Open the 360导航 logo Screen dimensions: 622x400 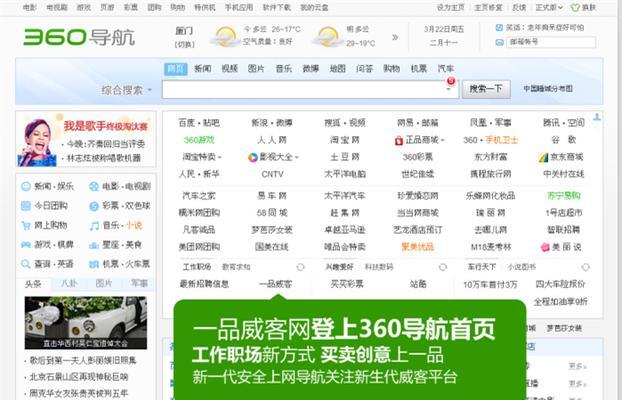tap(79, 37)
